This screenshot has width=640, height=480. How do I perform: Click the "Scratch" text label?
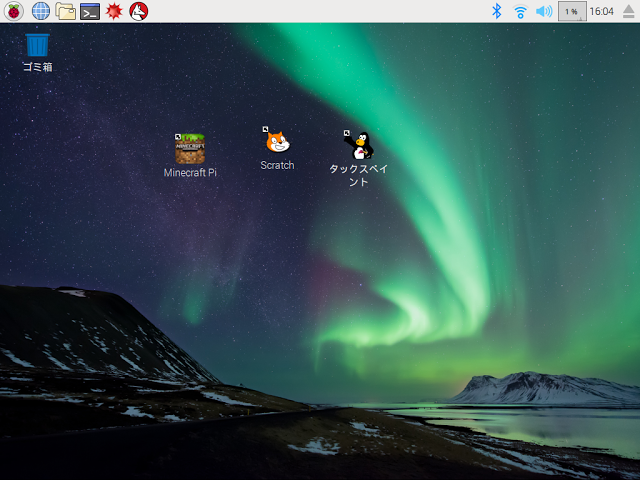[x=278, y=165]
